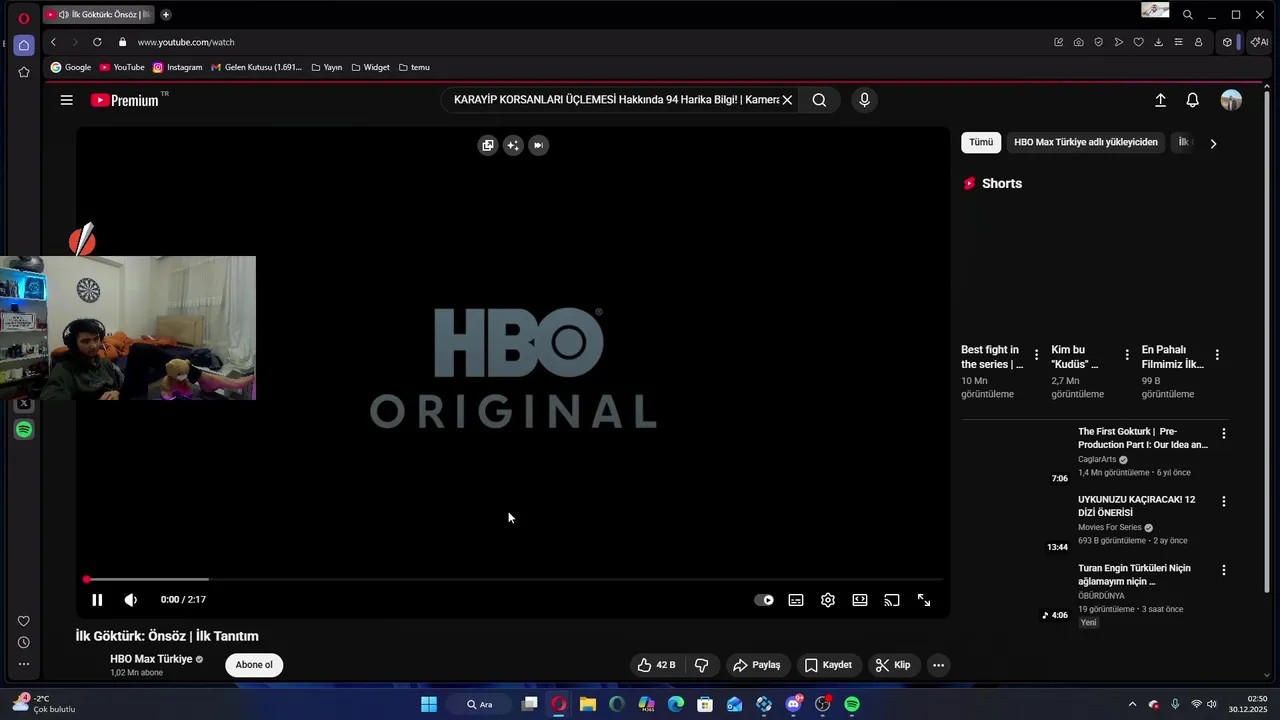Dislike the video
The height and width of the screenshot is (720, 1280).
tap(702, 665)
